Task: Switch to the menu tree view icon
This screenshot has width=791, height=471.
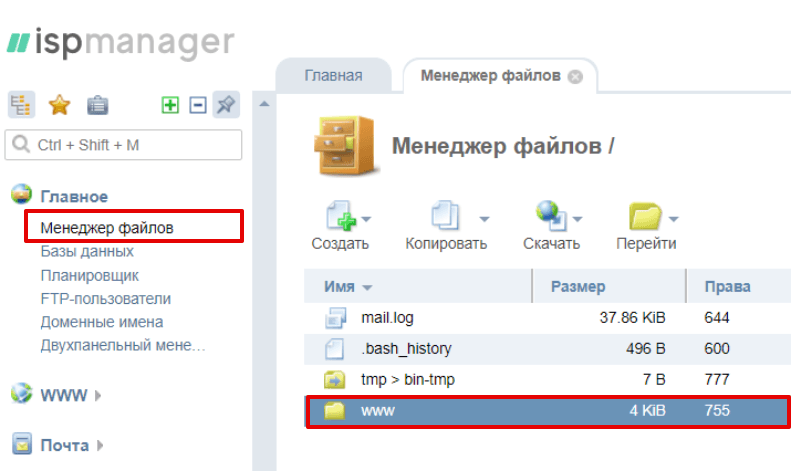Action: pos(21,105)
